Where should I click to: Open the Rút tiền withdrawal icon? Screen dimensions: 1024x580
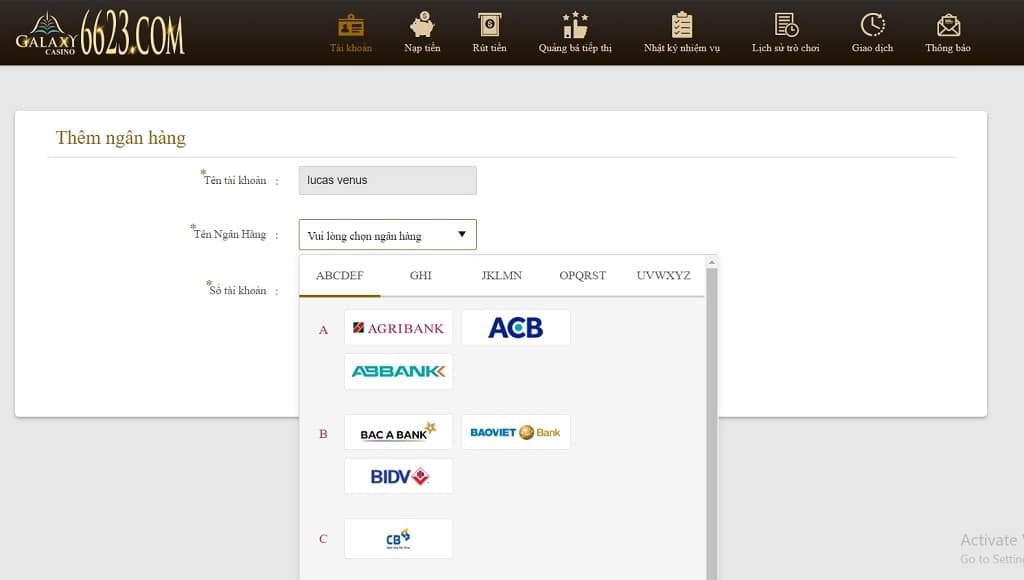(489, 25)
